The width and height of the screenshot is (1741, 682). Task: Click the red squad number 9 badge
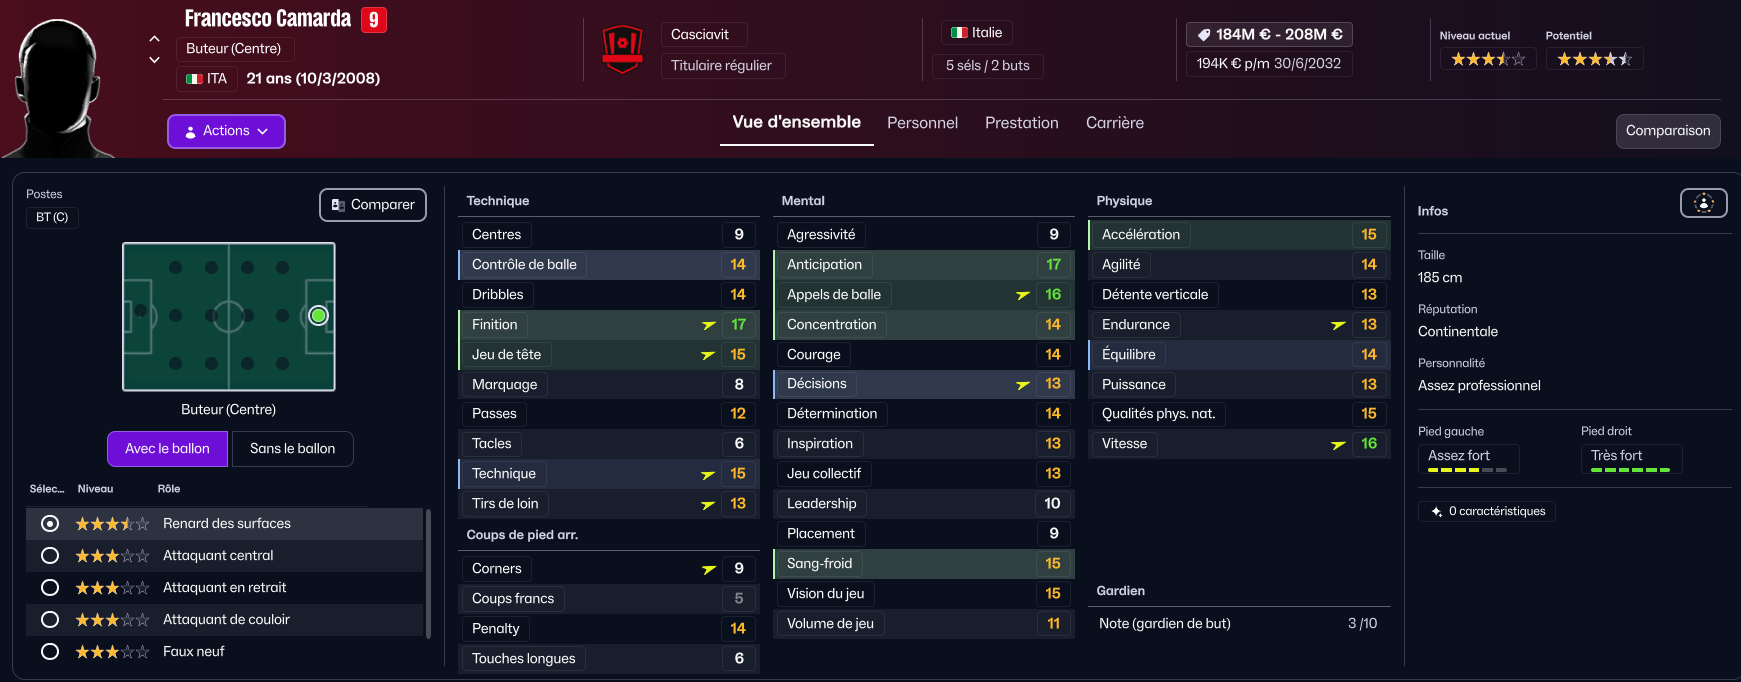(x=373, y=20)
